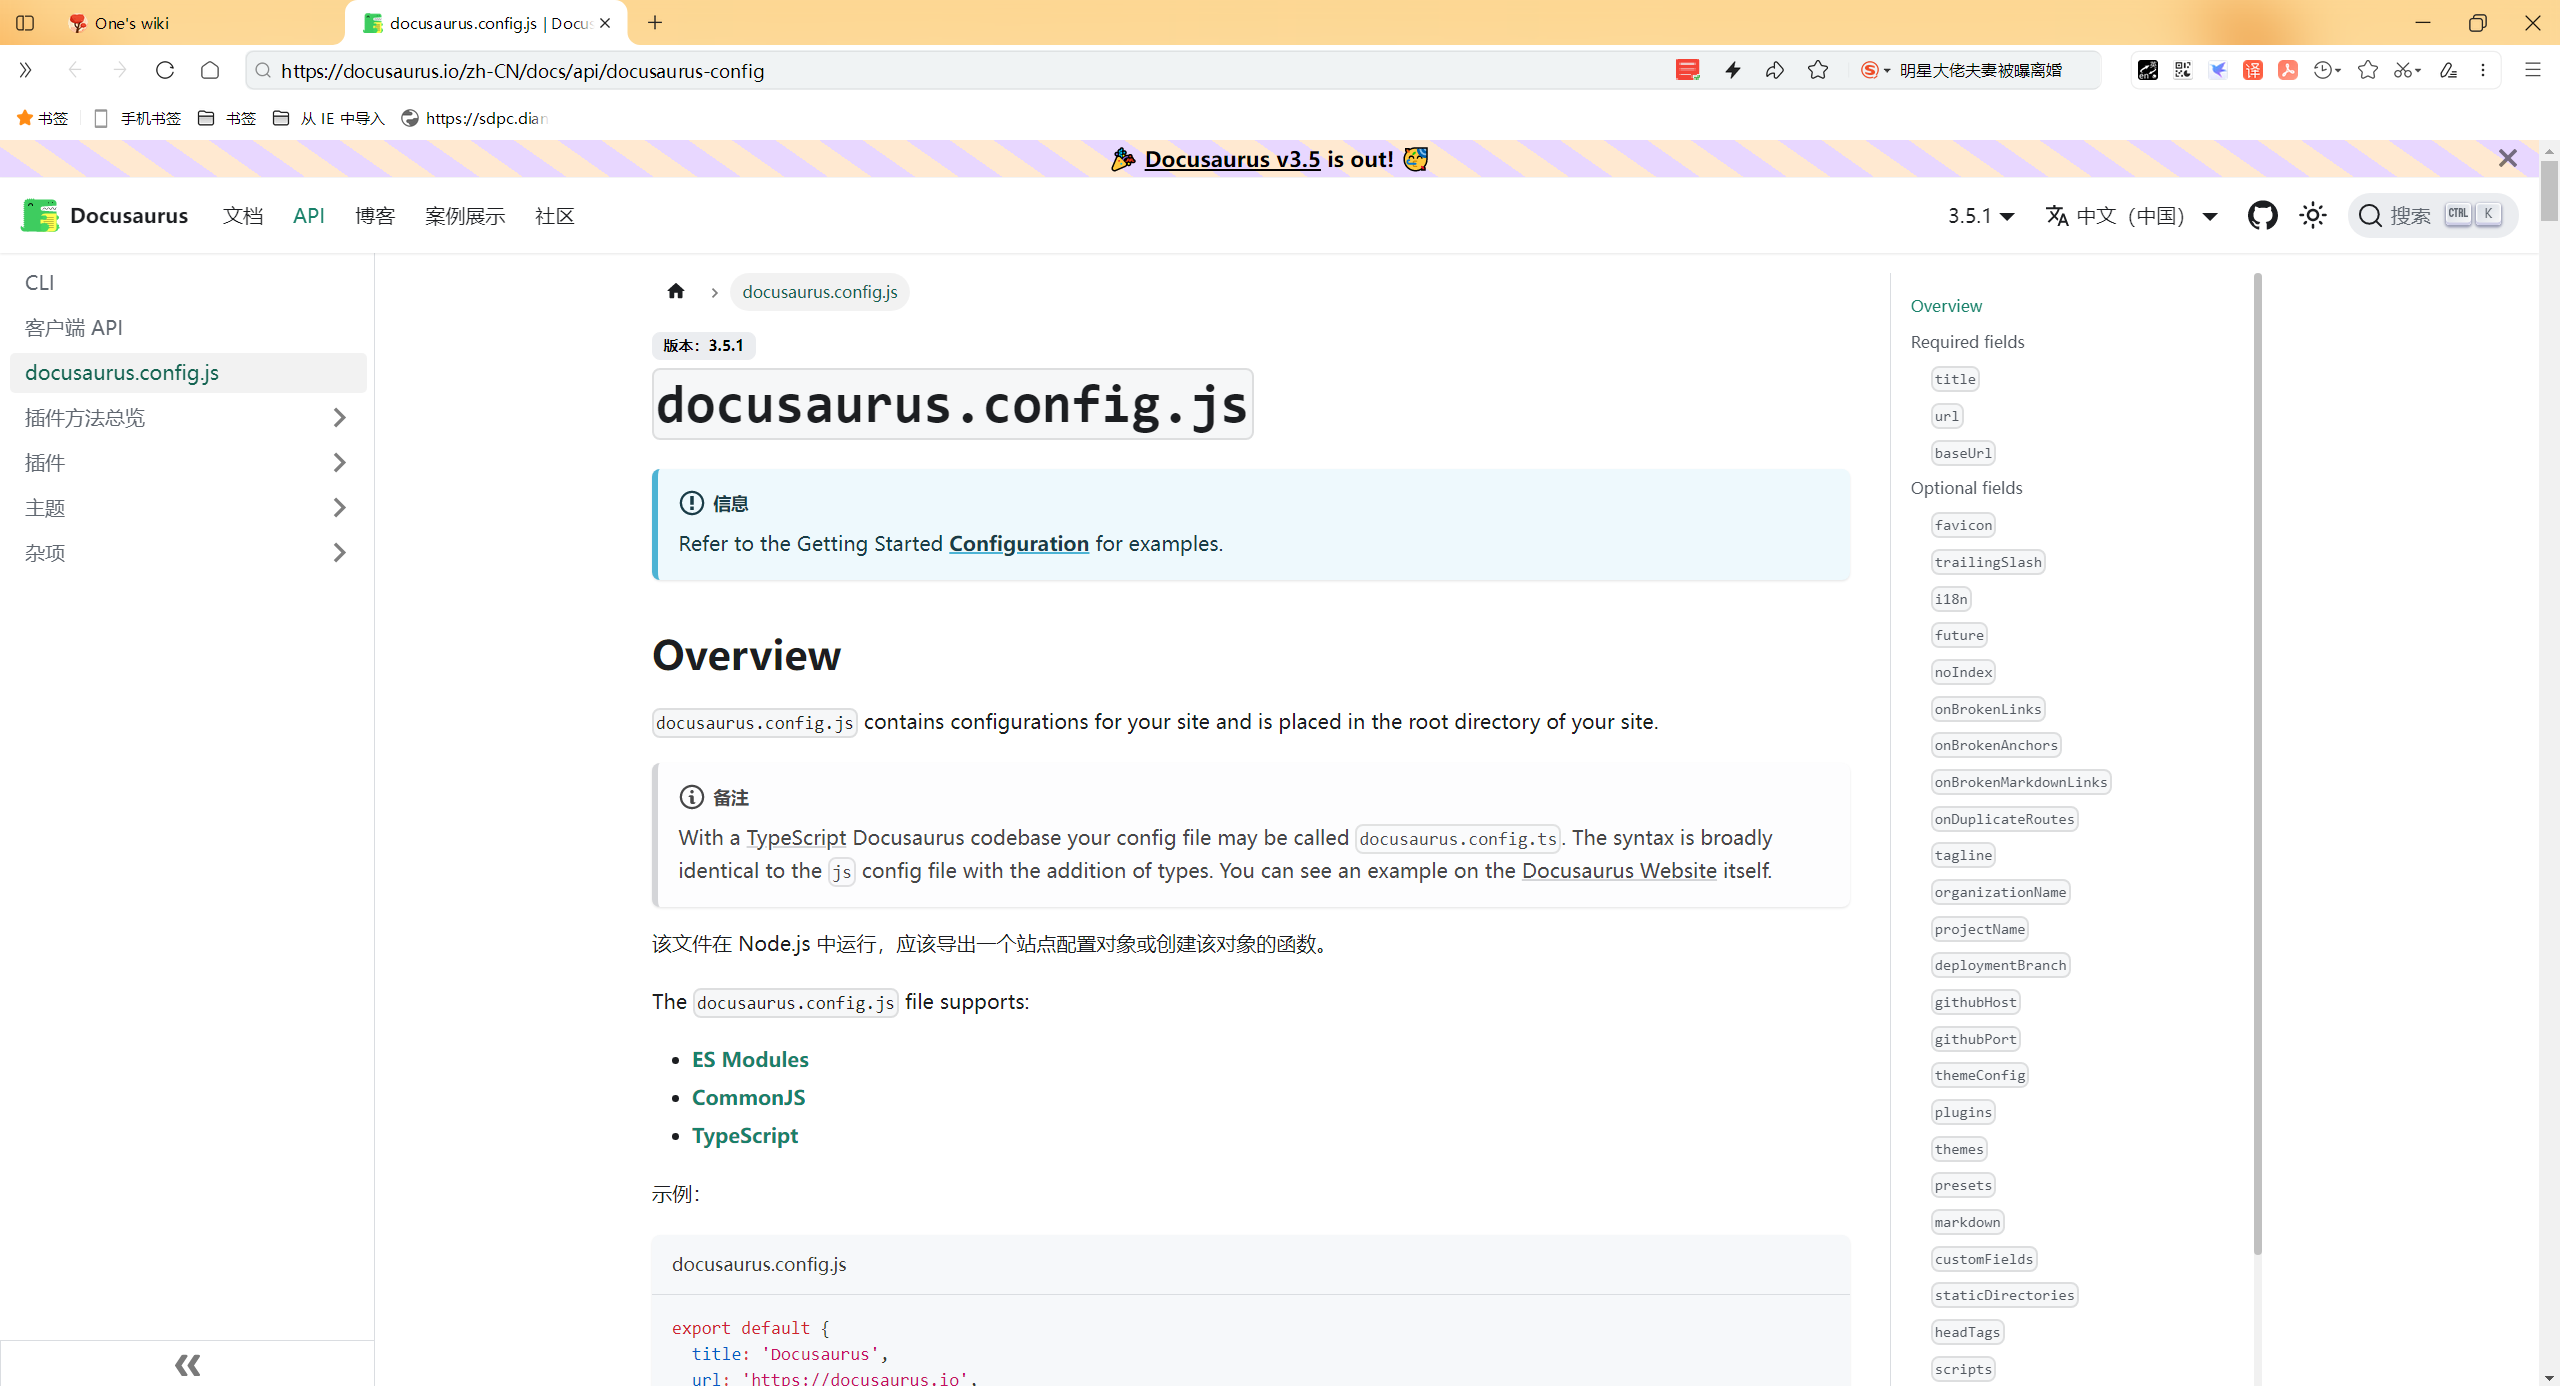Jump to Required fields in contents
Image resolution: width=2560 pixels, height=1386 pixels.
(x=1967, y=342)
